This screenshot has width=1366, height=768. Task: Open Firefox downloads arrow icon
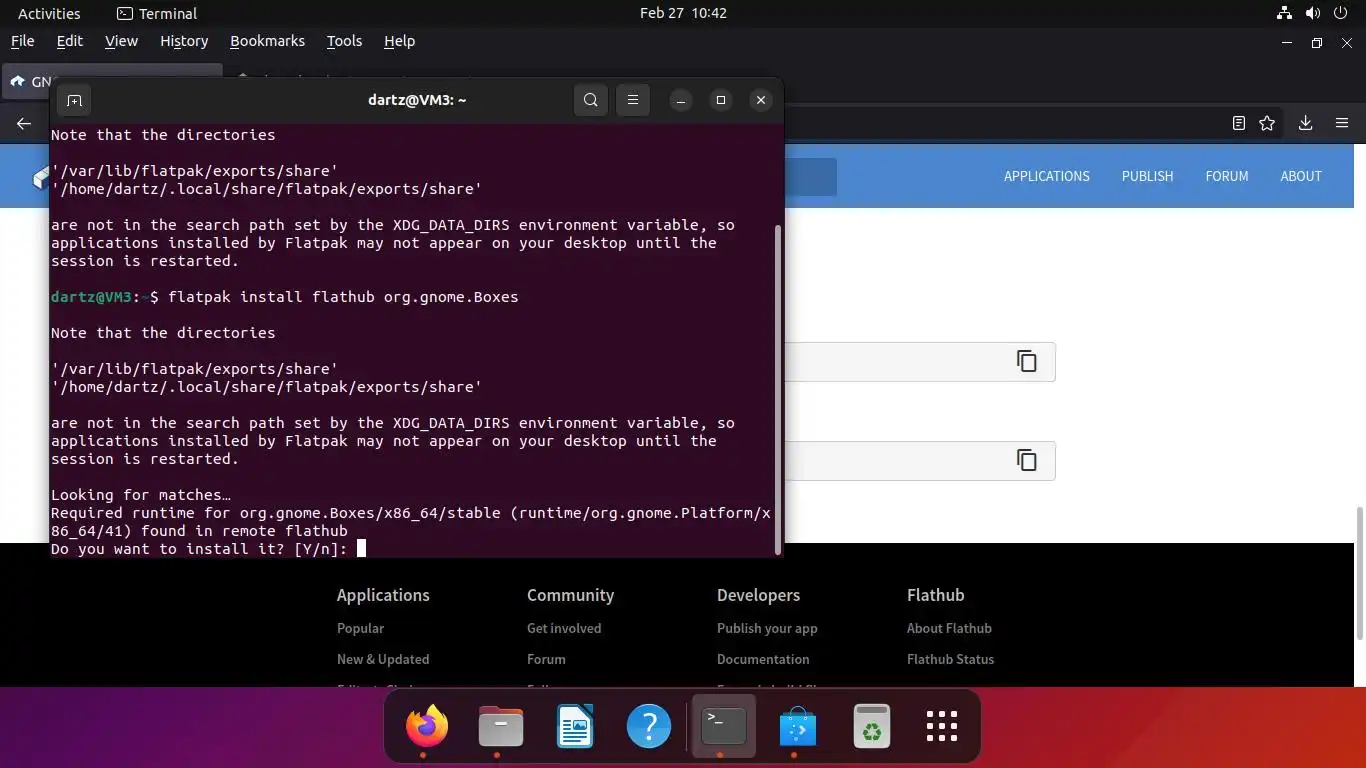pyautogui.click(x=1305, y=123)
